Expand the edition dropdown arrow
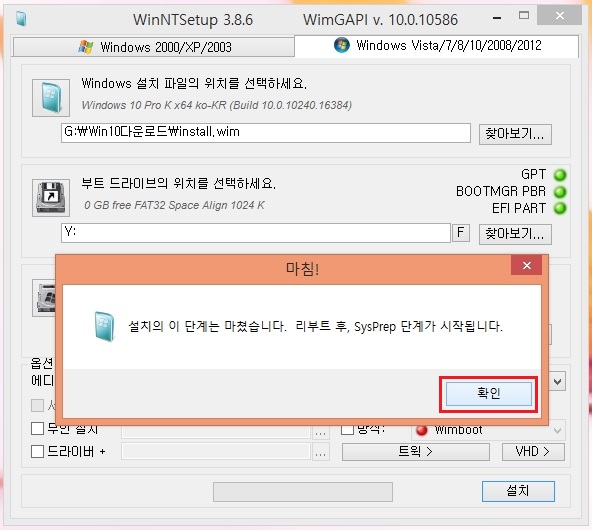Screen dimensions: 592x530 click(x=557, y=382)
